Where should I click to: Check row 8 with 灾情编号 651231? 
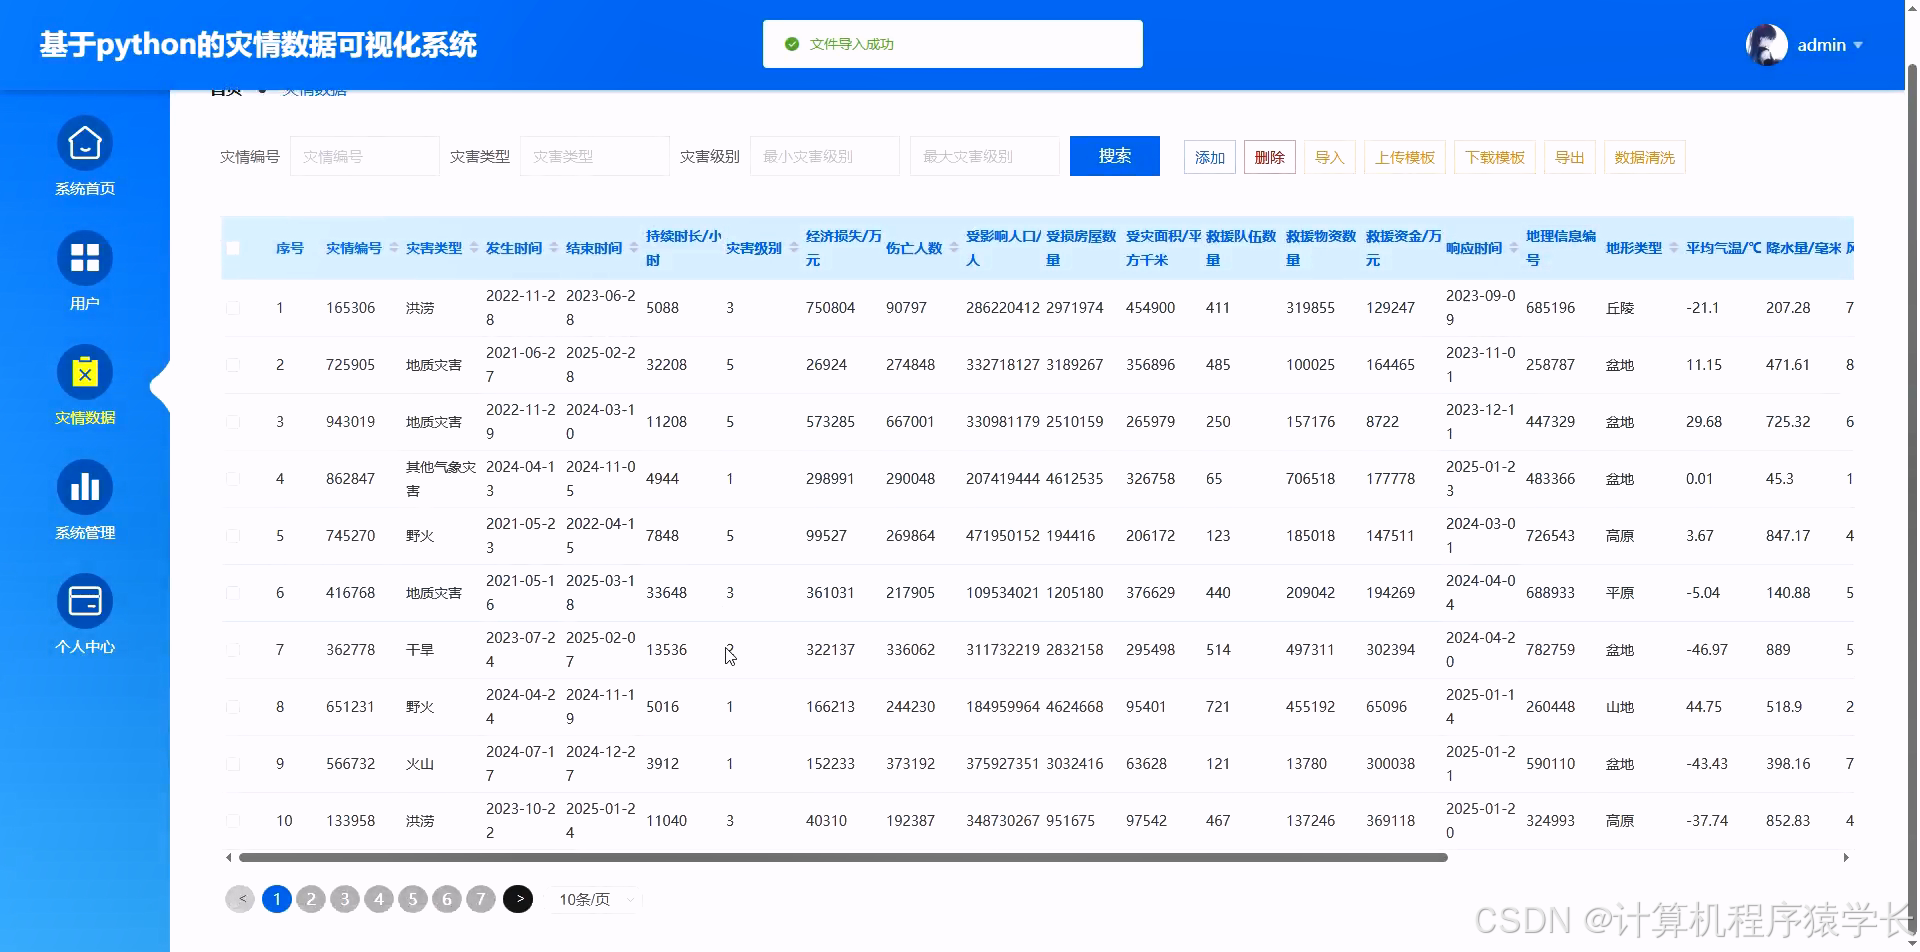pyautogui.click(x=233, y=707)
